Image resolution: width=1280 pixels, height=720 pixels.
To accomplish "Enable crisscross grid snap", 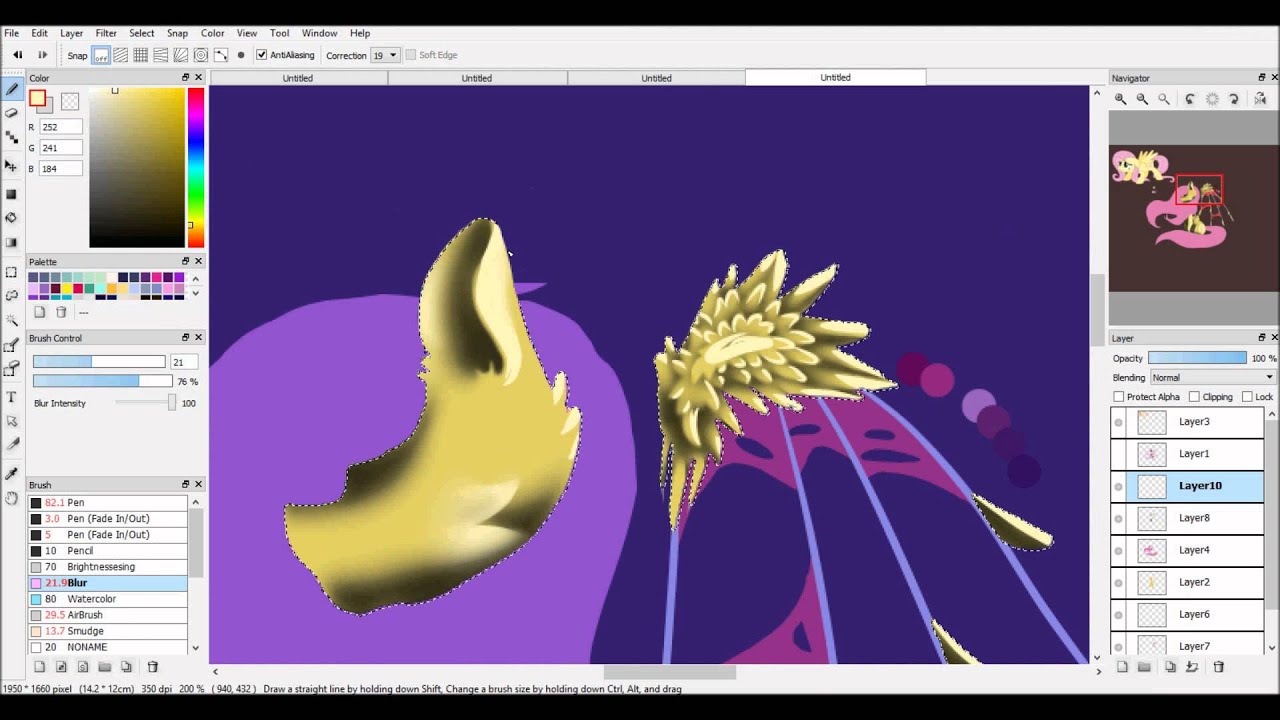I will (x=141, y=55).
